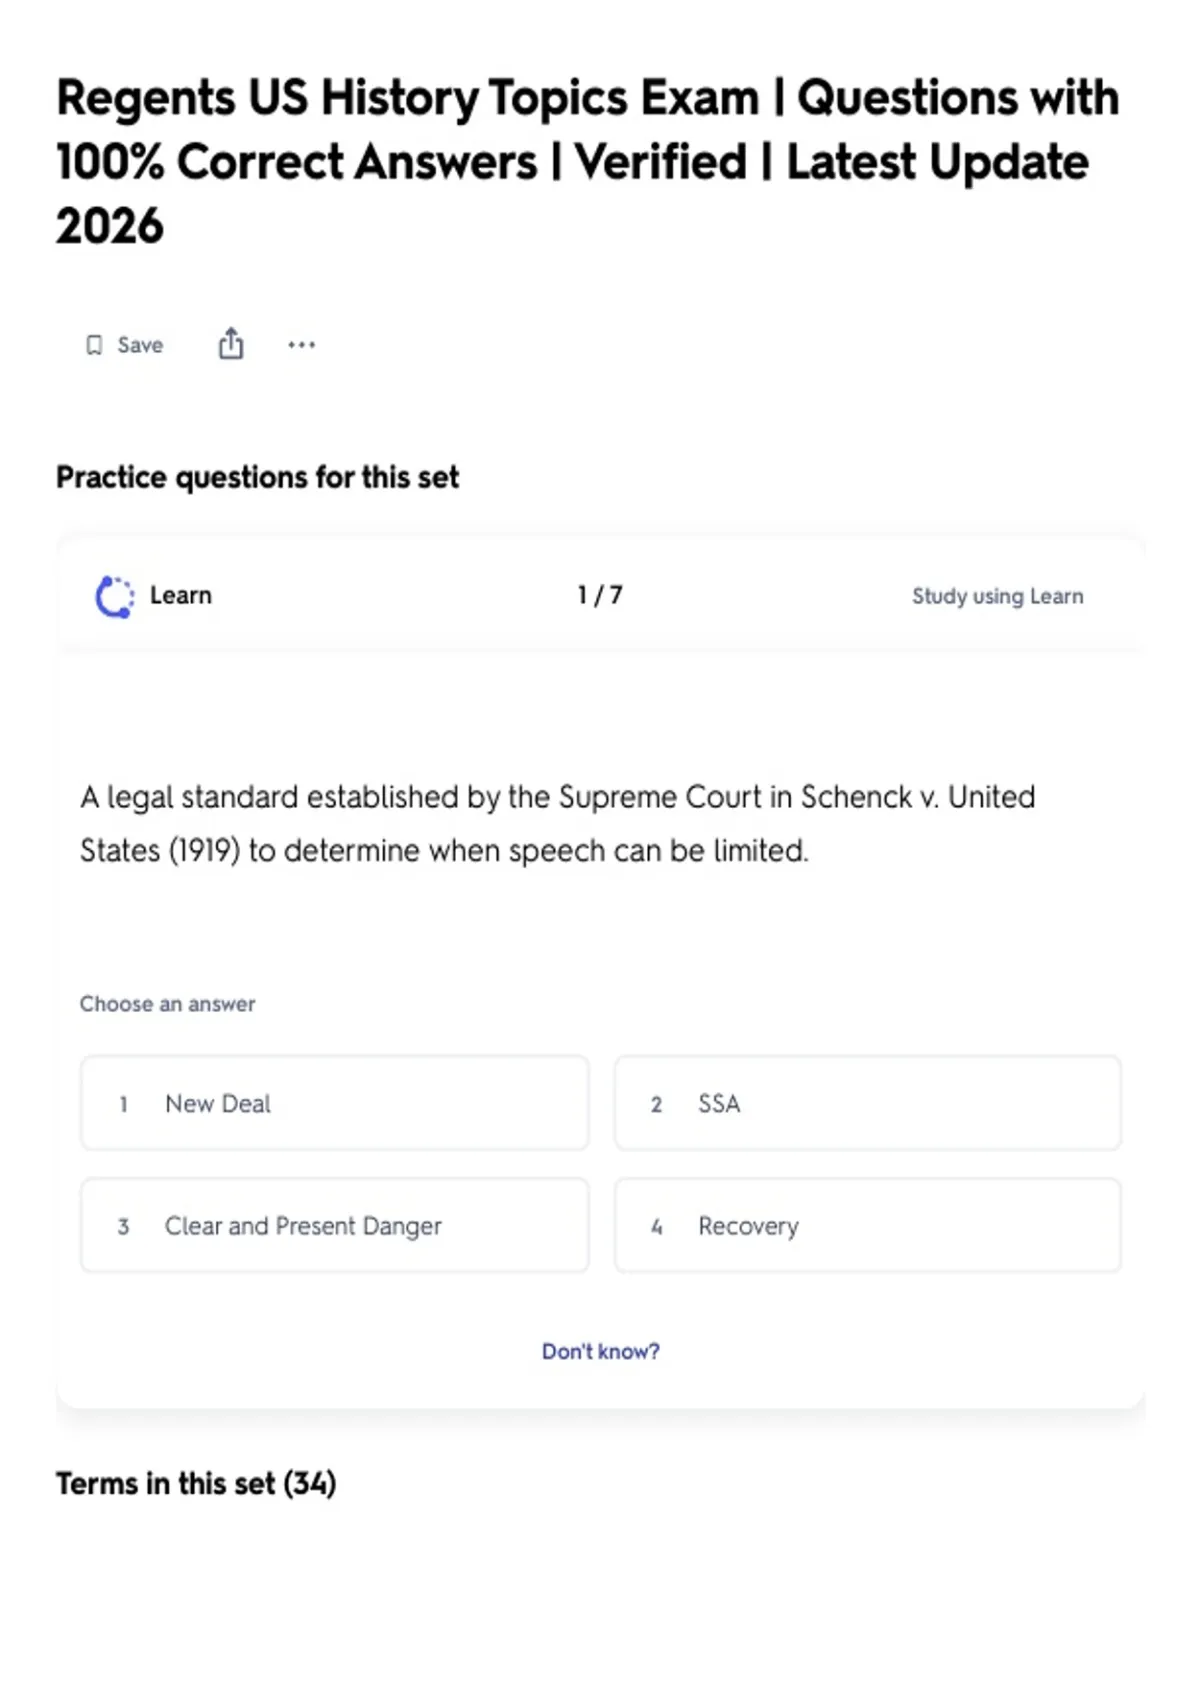Choose Clear and Present Danger answer

[x=334, y=1225]
